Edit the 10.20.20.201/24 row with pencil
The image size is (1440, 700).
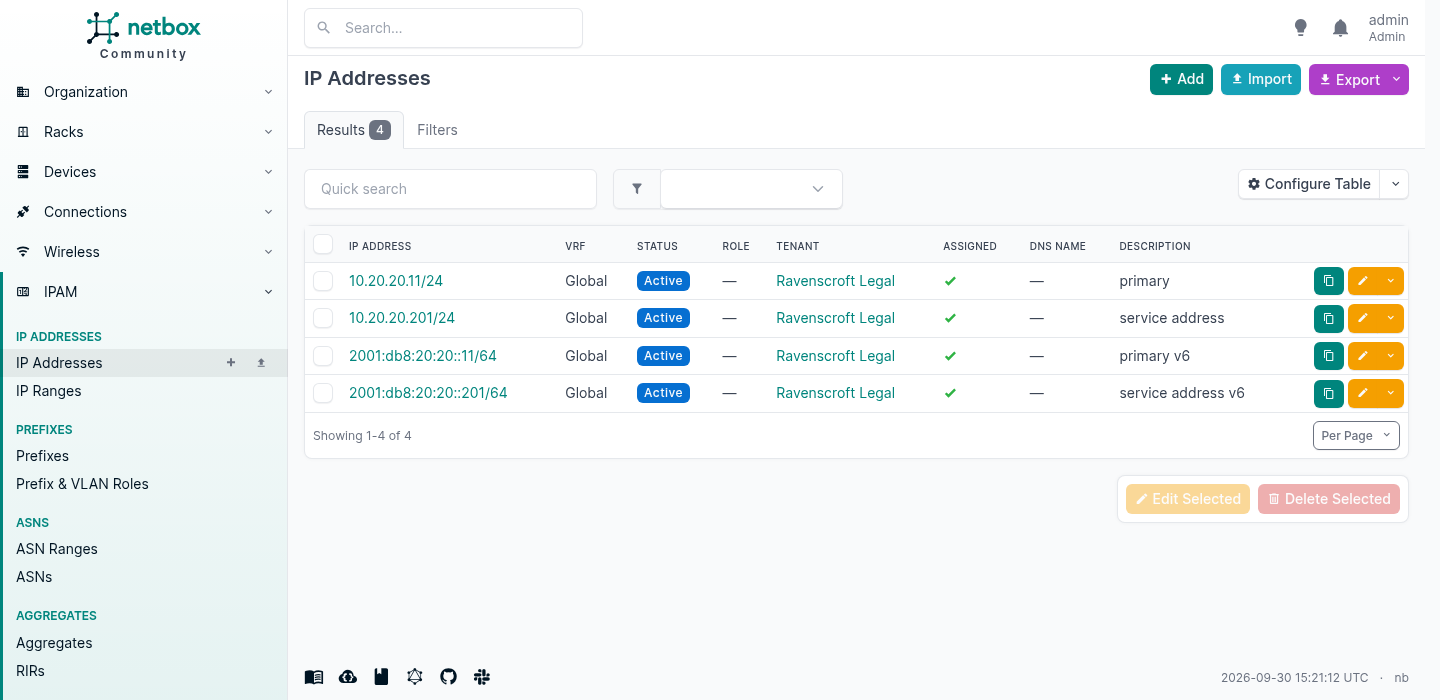(1363, 318)
